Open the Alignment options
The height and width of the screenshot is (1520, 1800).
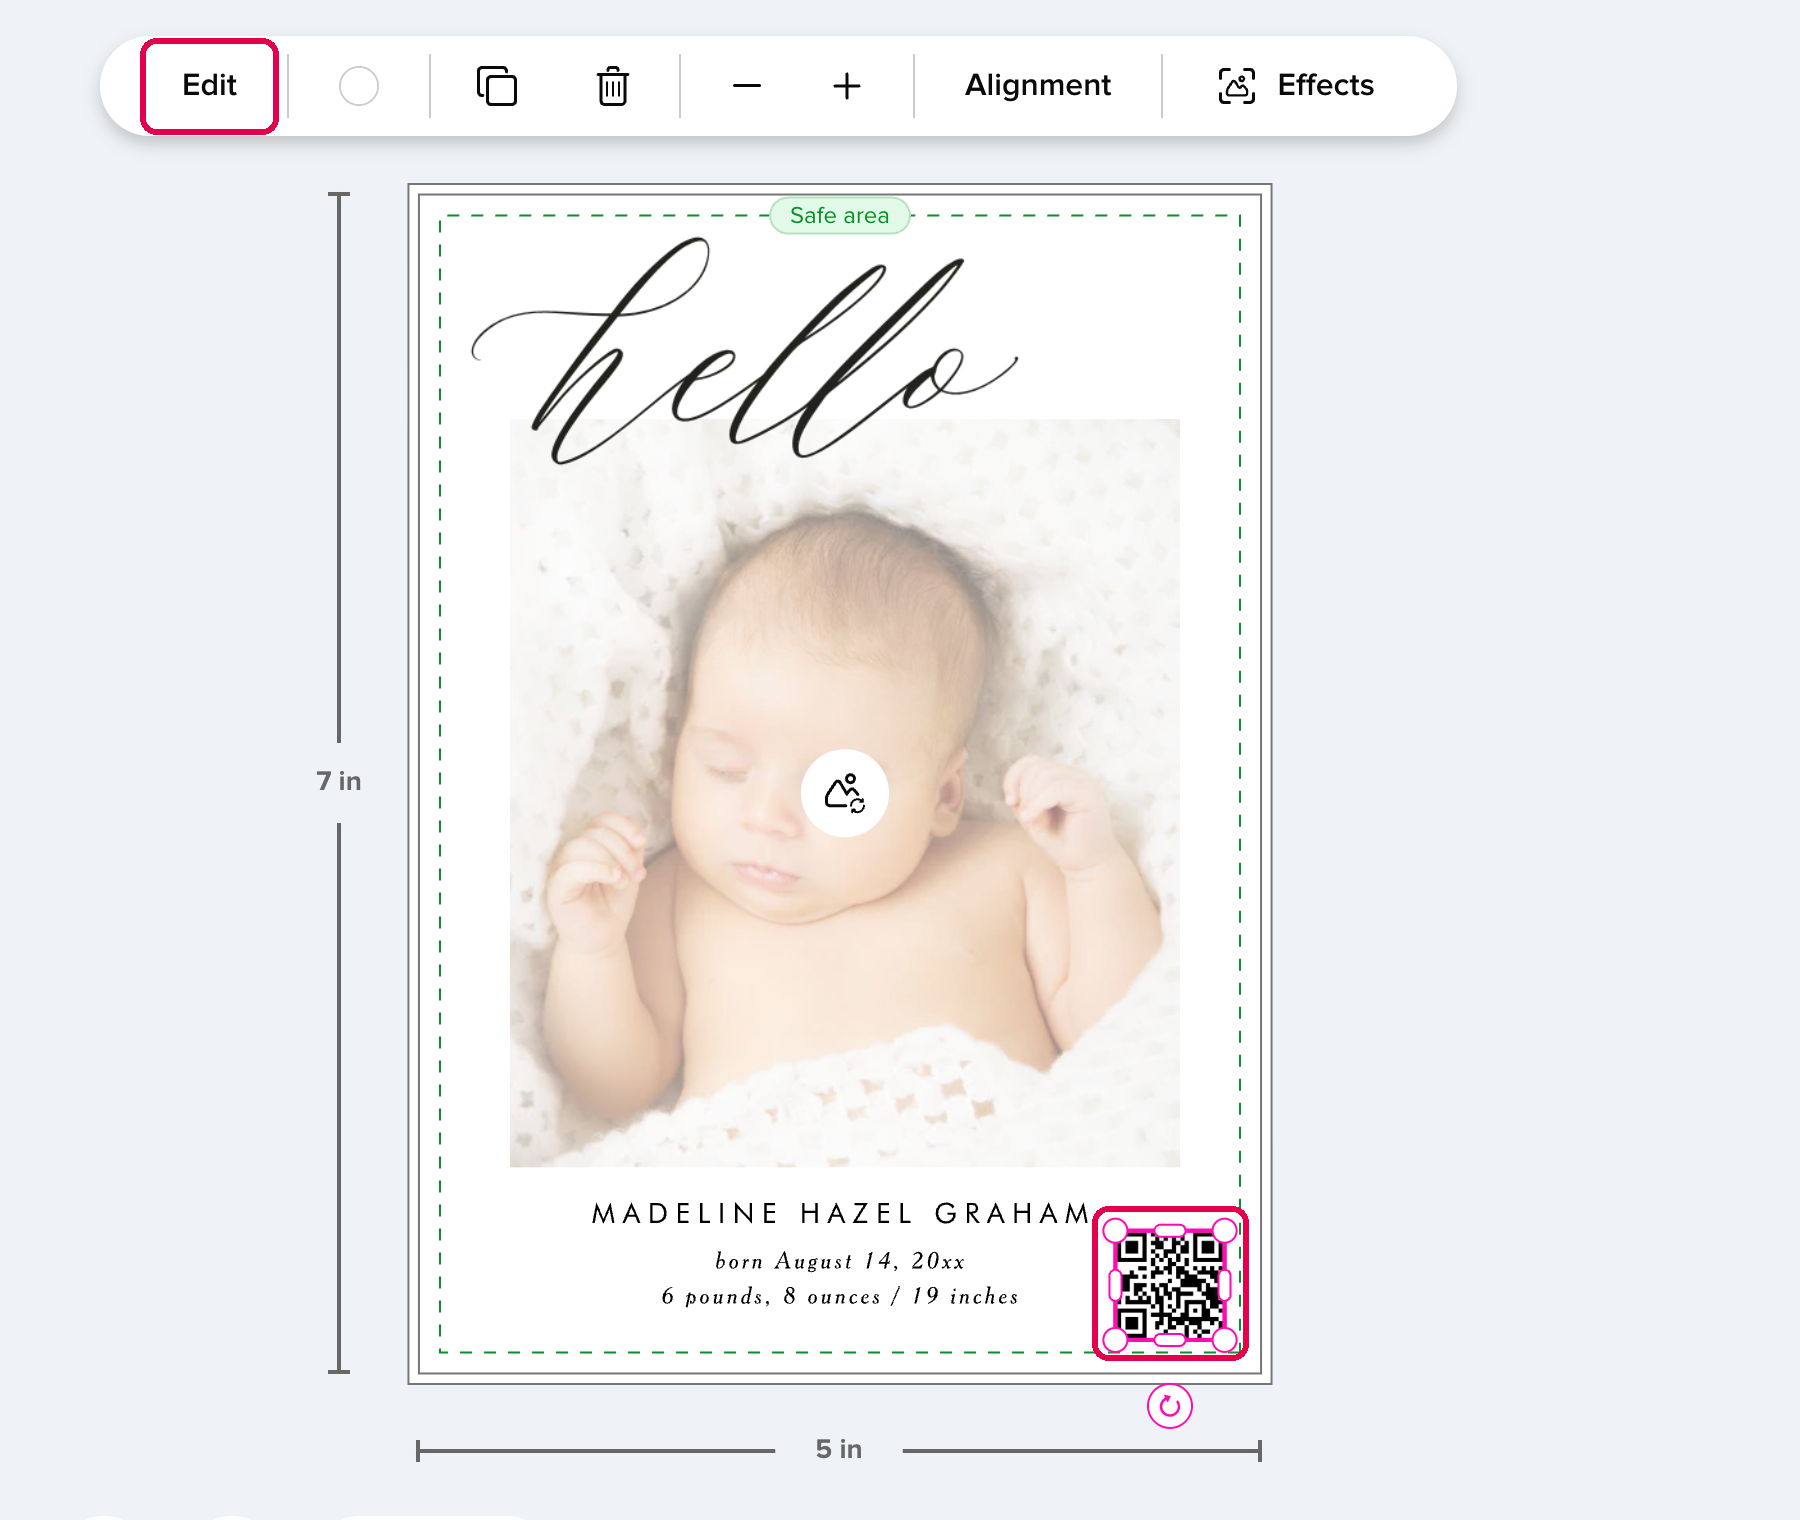click(1038, 86)
